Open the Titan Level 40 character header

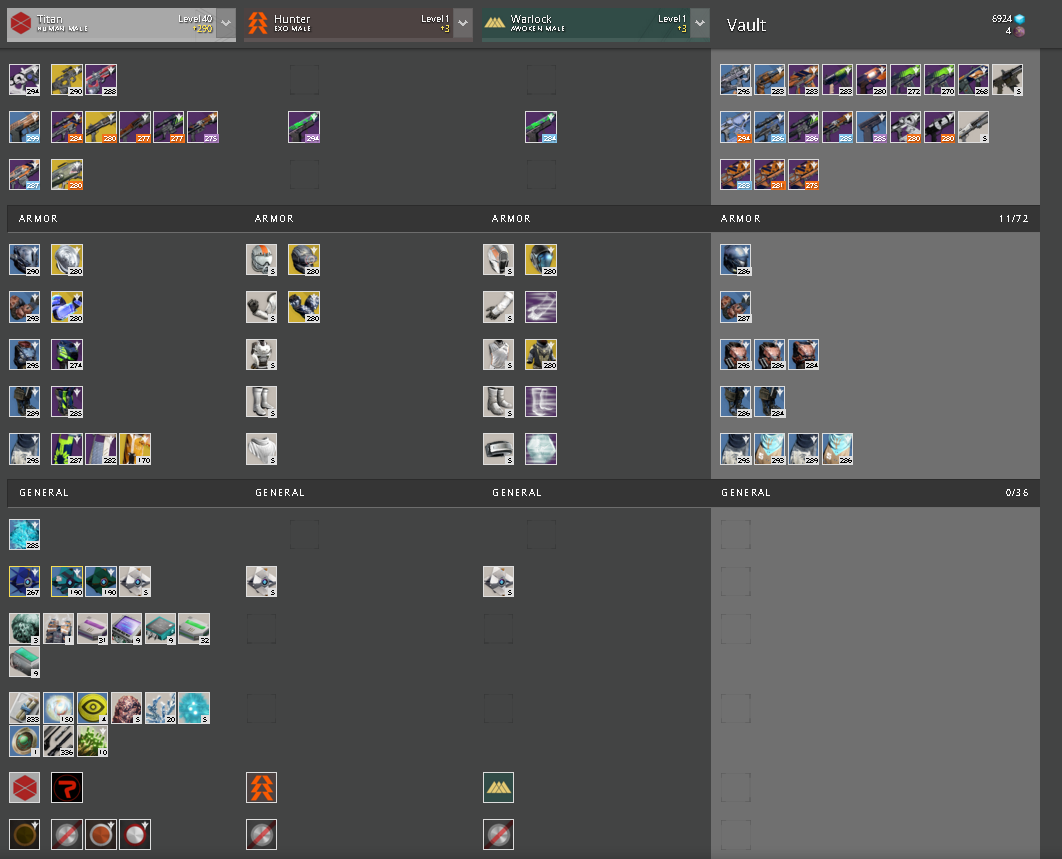tap(112, 24)
